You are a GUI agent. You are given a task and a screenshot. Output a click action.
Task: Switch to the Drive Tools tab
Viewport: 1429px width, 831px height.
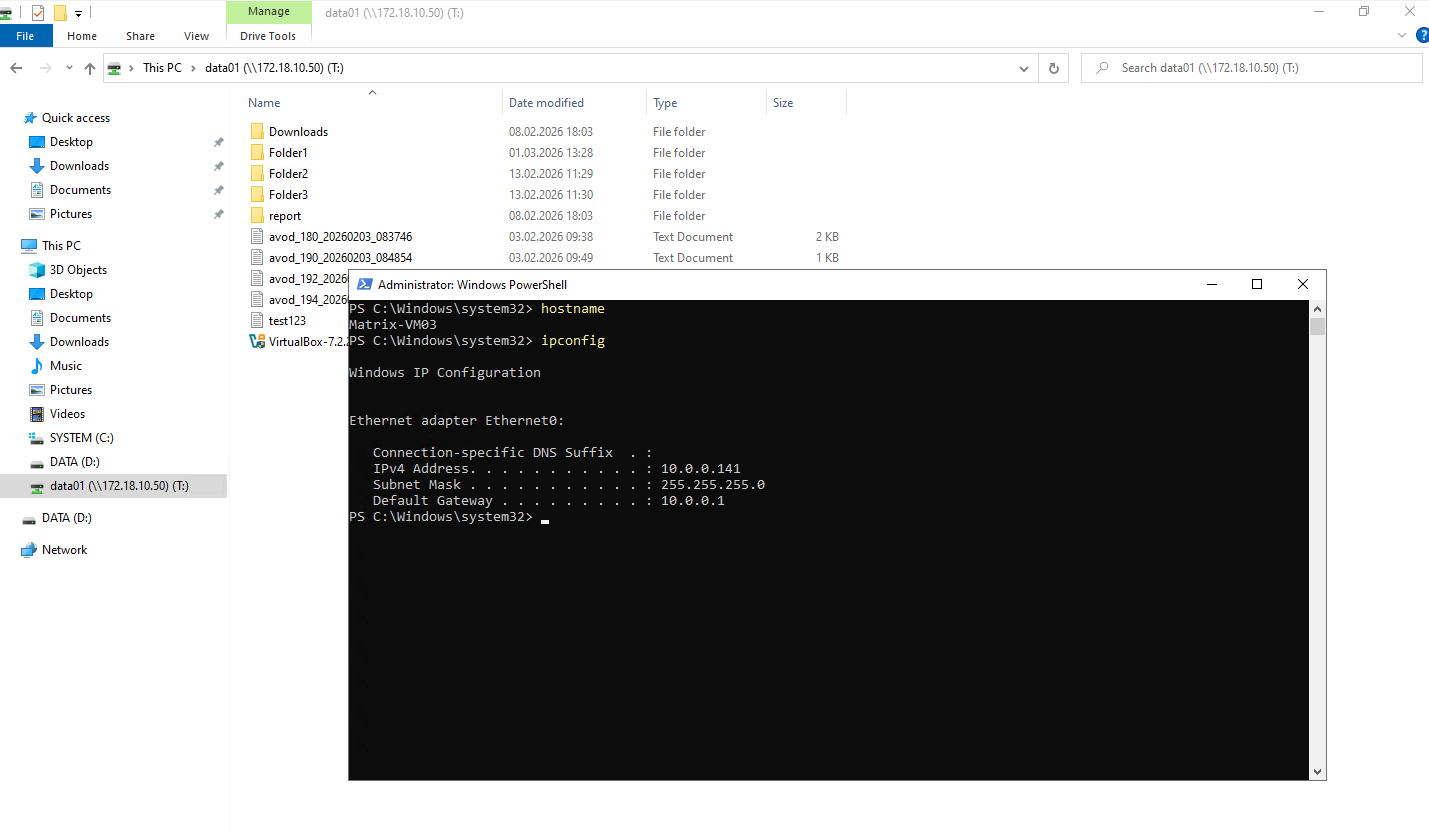pyautogui.click(x=268, y=36)
